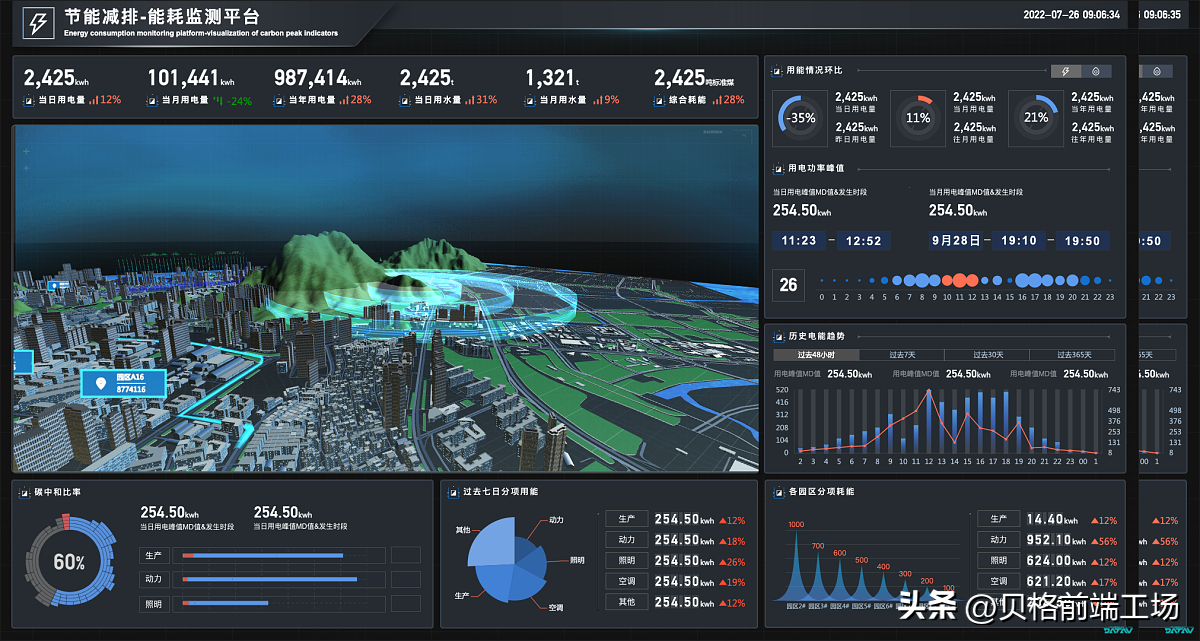Click the 952.10 kwh value

pos(1054,540)
